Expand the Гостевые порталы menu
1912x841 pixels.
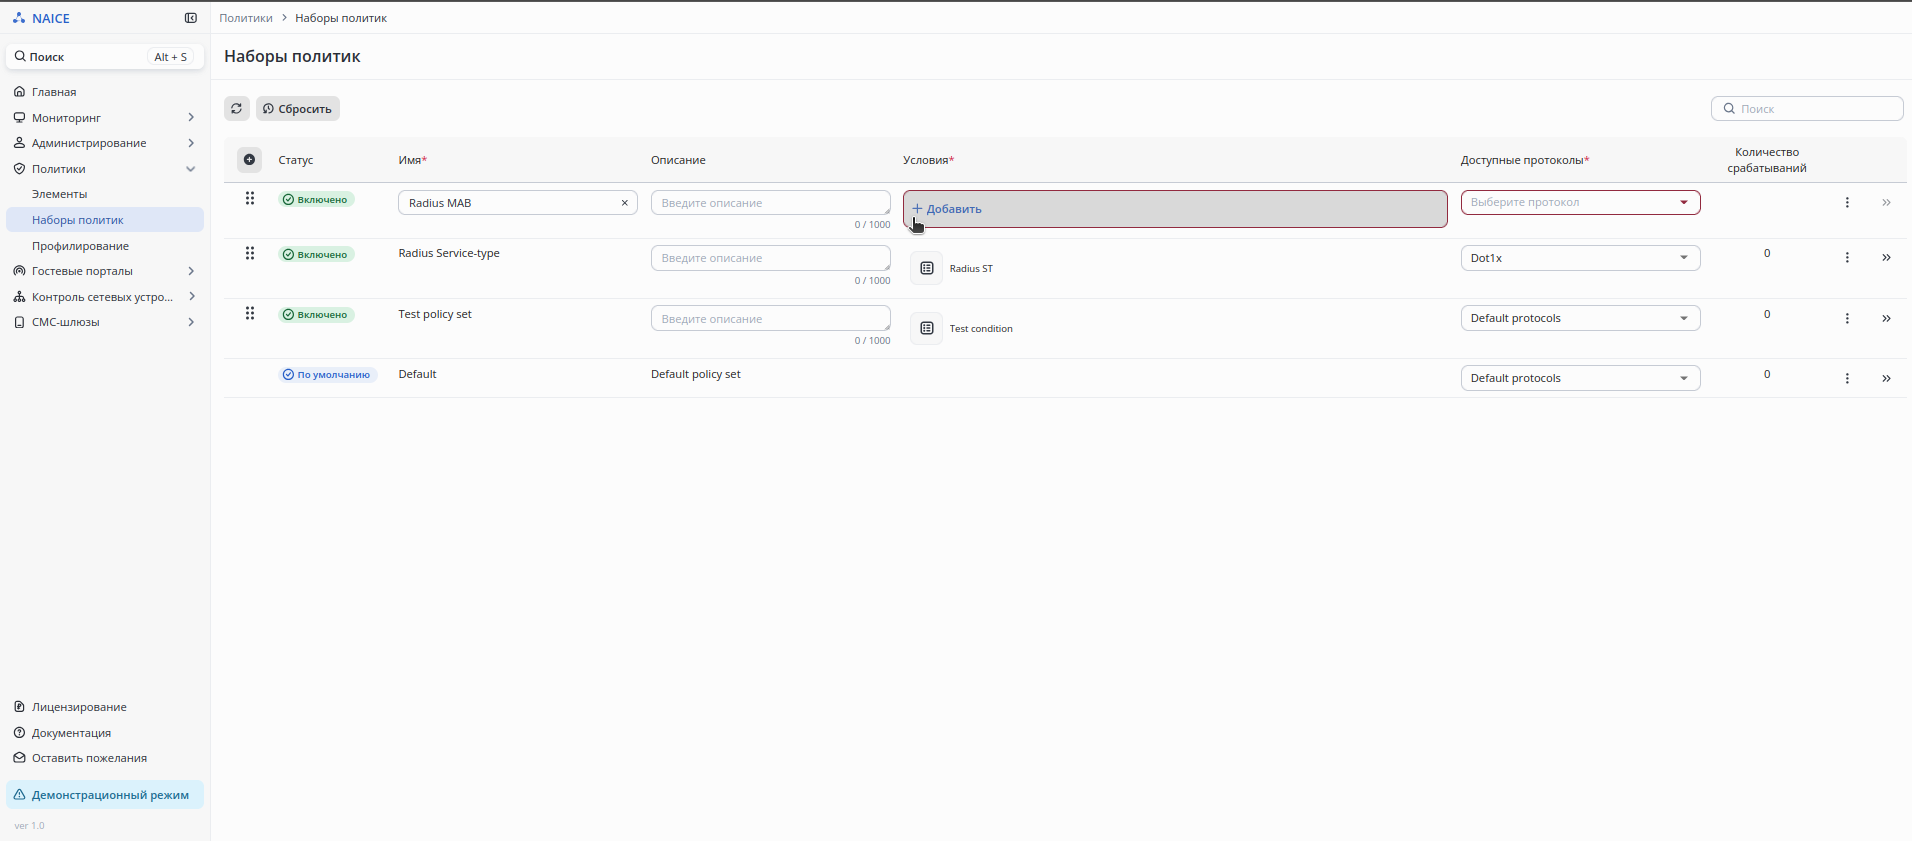click(x=105, y=271)
